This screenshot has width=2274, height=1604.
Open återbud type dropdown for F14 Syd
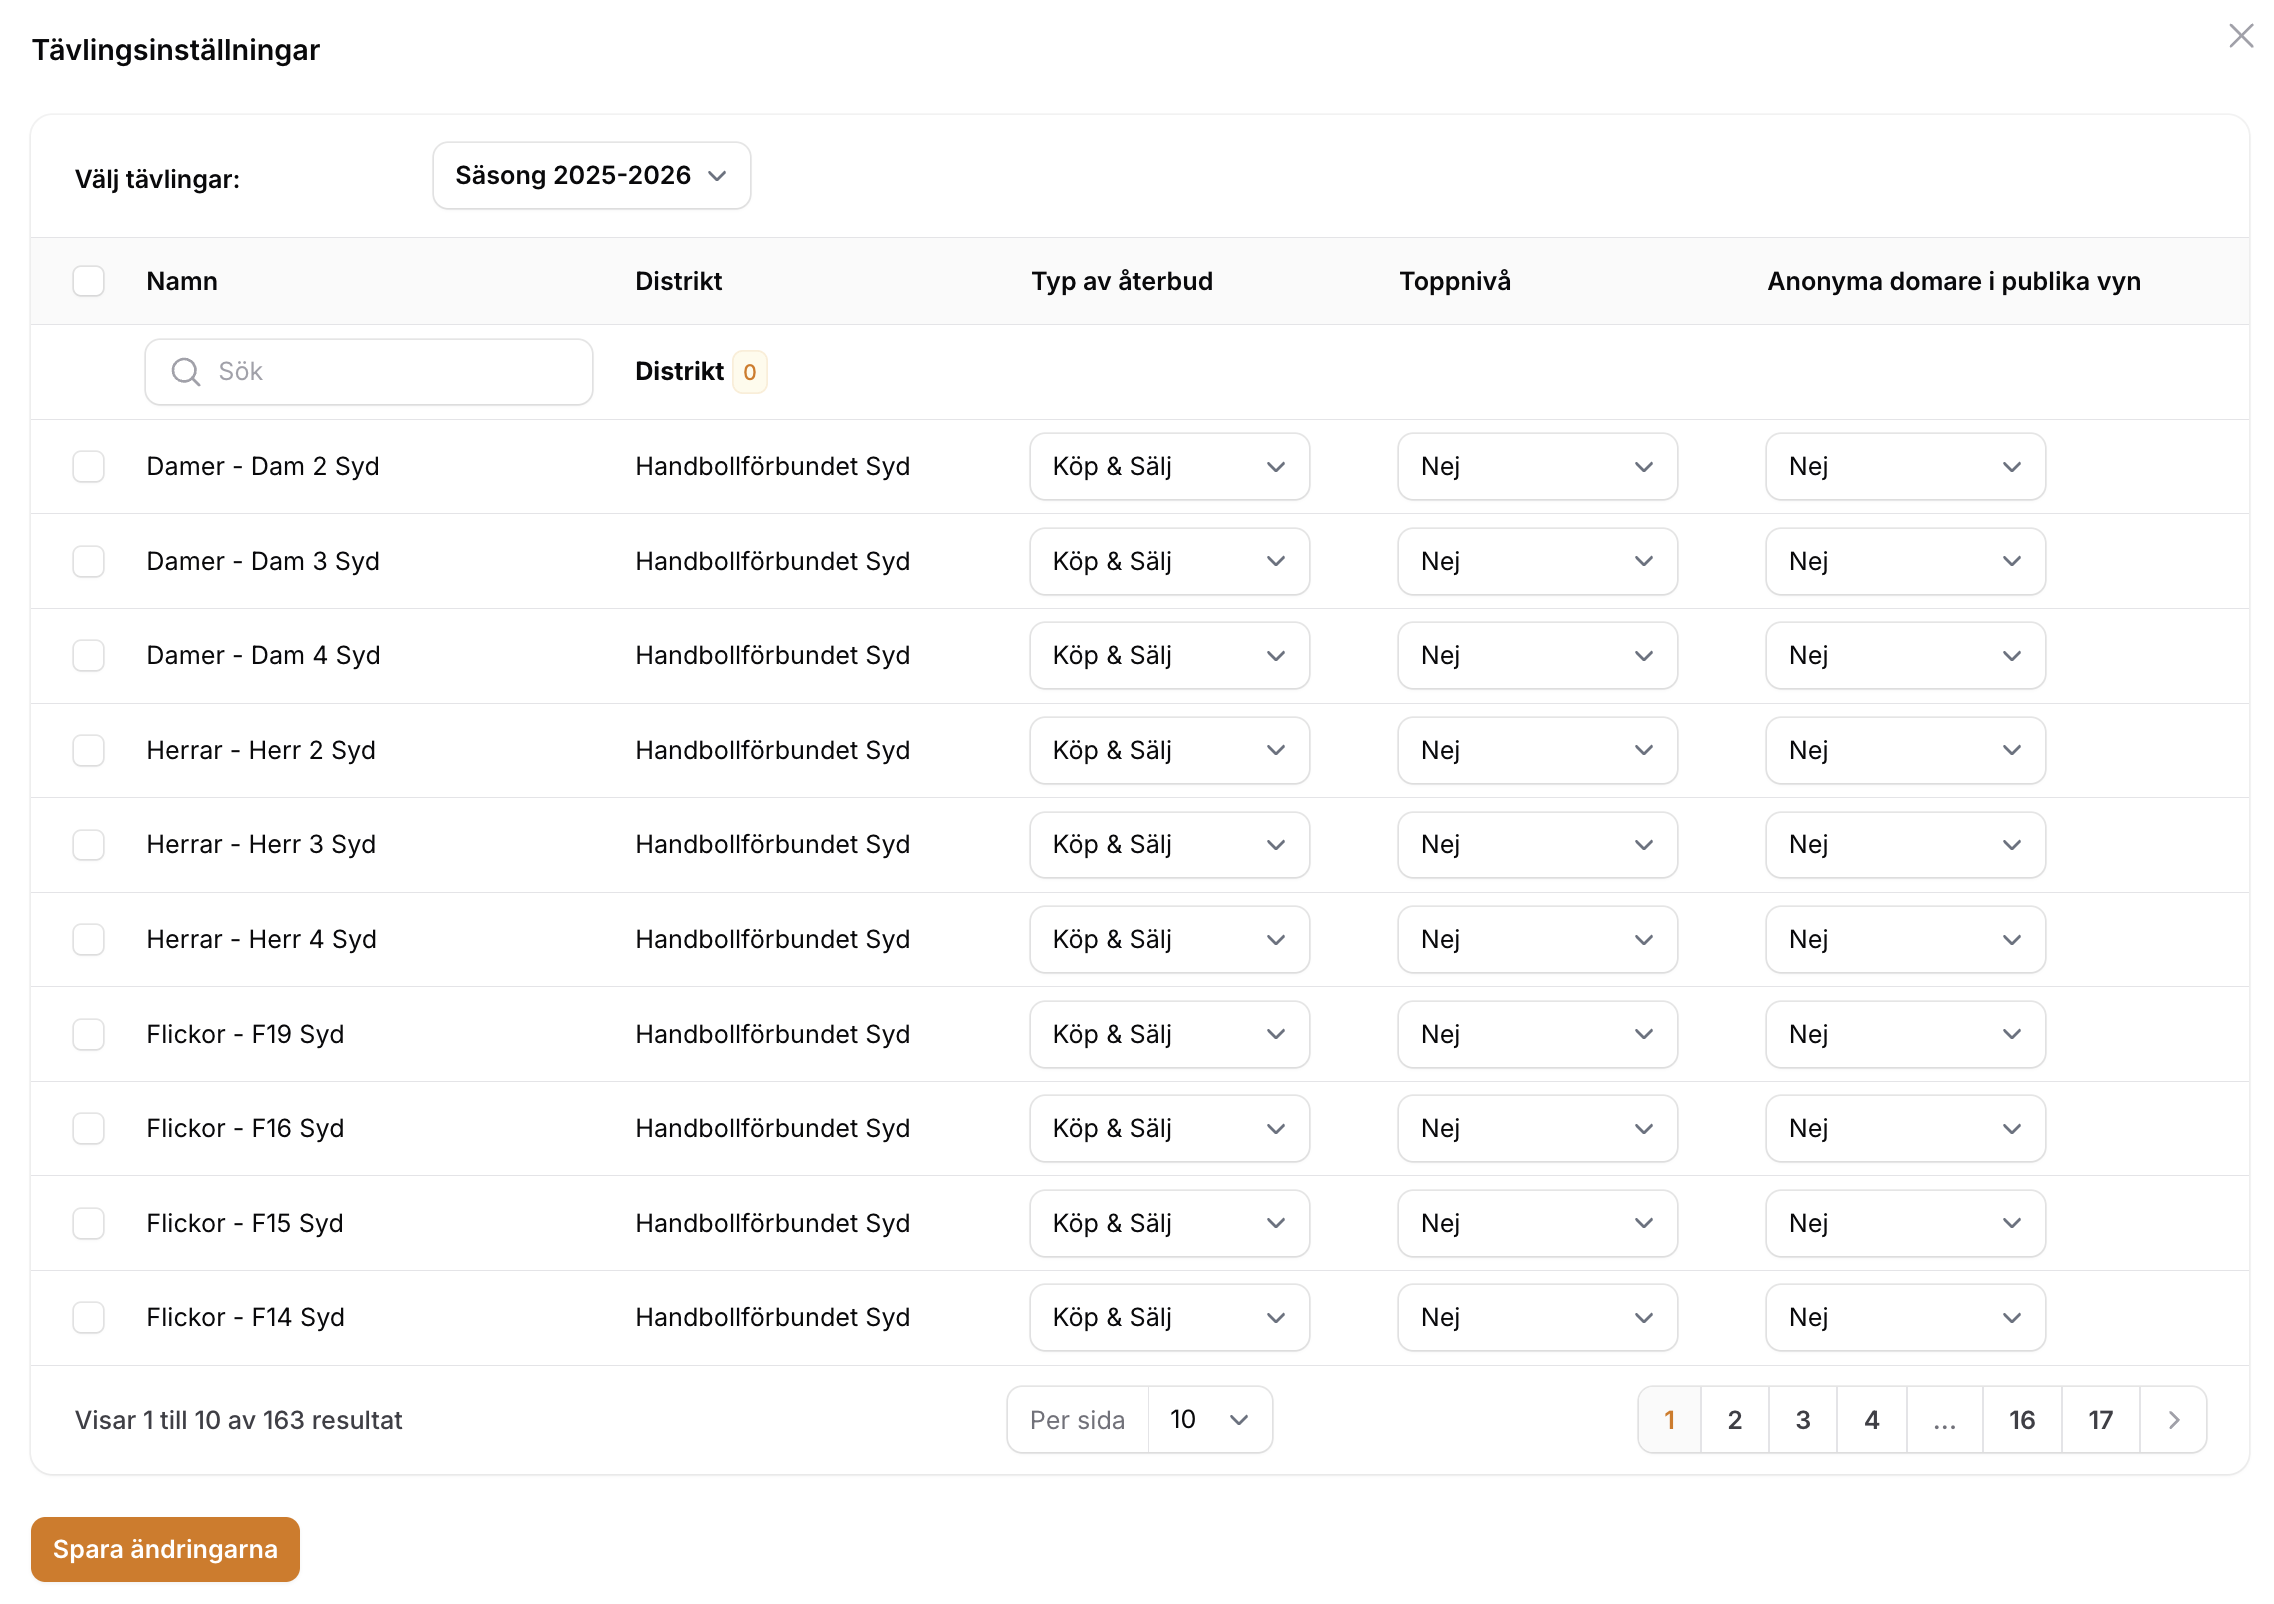click(x=1170, y=1317)
